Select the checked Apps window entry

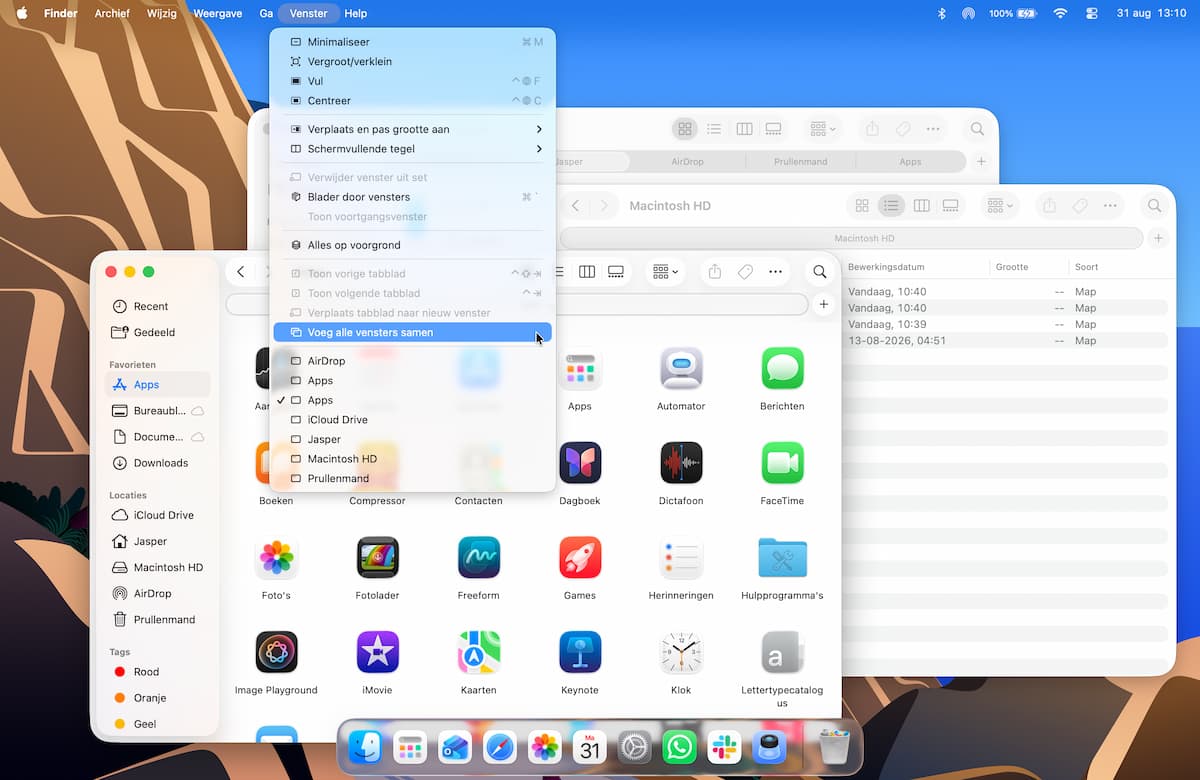pos(412,400)
